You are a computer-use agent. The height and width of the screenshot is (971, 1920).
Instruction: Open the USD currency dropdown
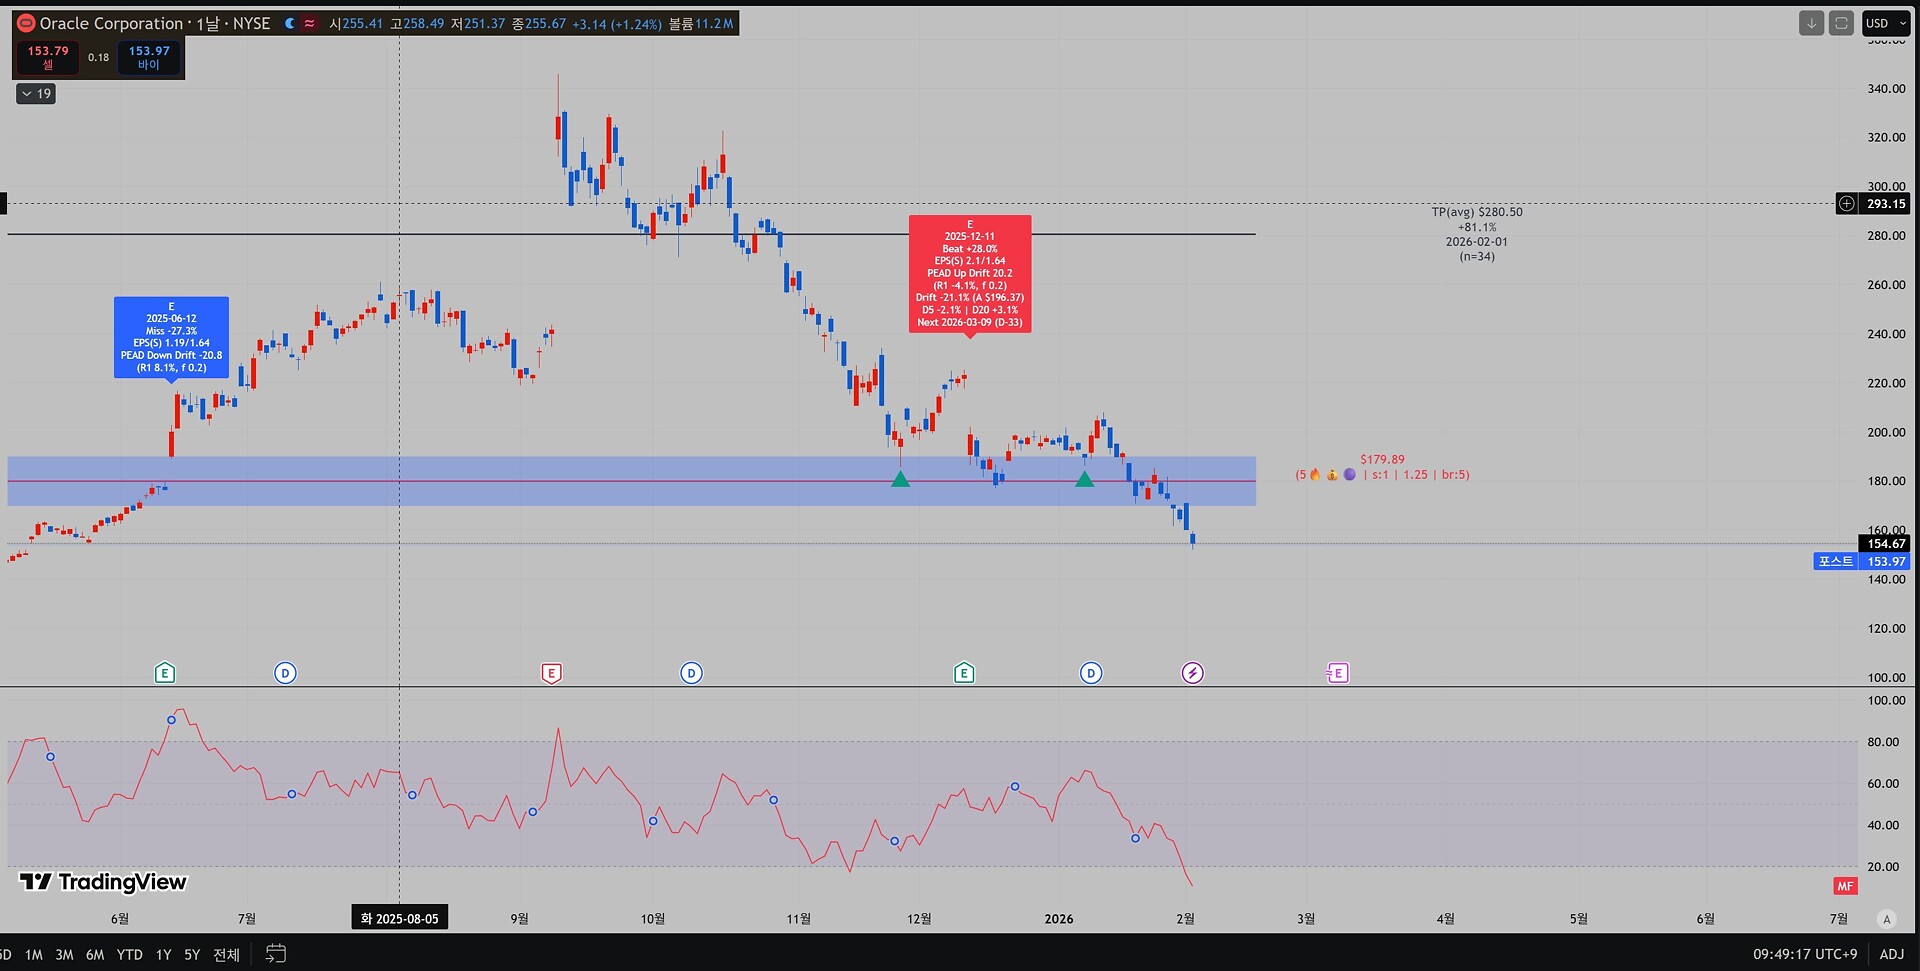point(1886,23)
